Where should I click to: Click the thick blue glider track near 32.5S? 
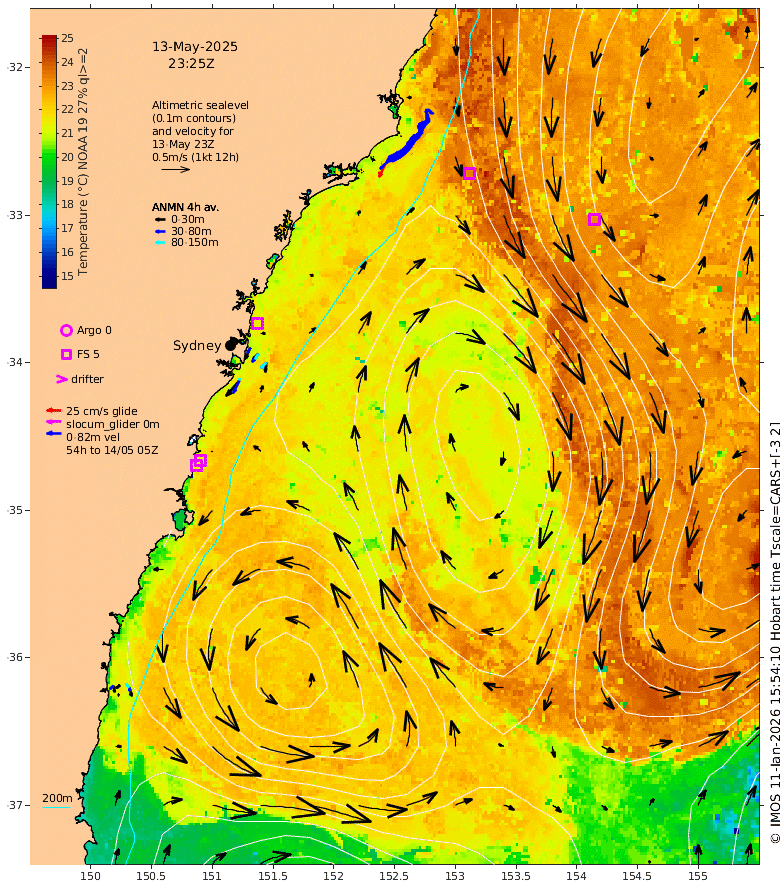point(405,142)
